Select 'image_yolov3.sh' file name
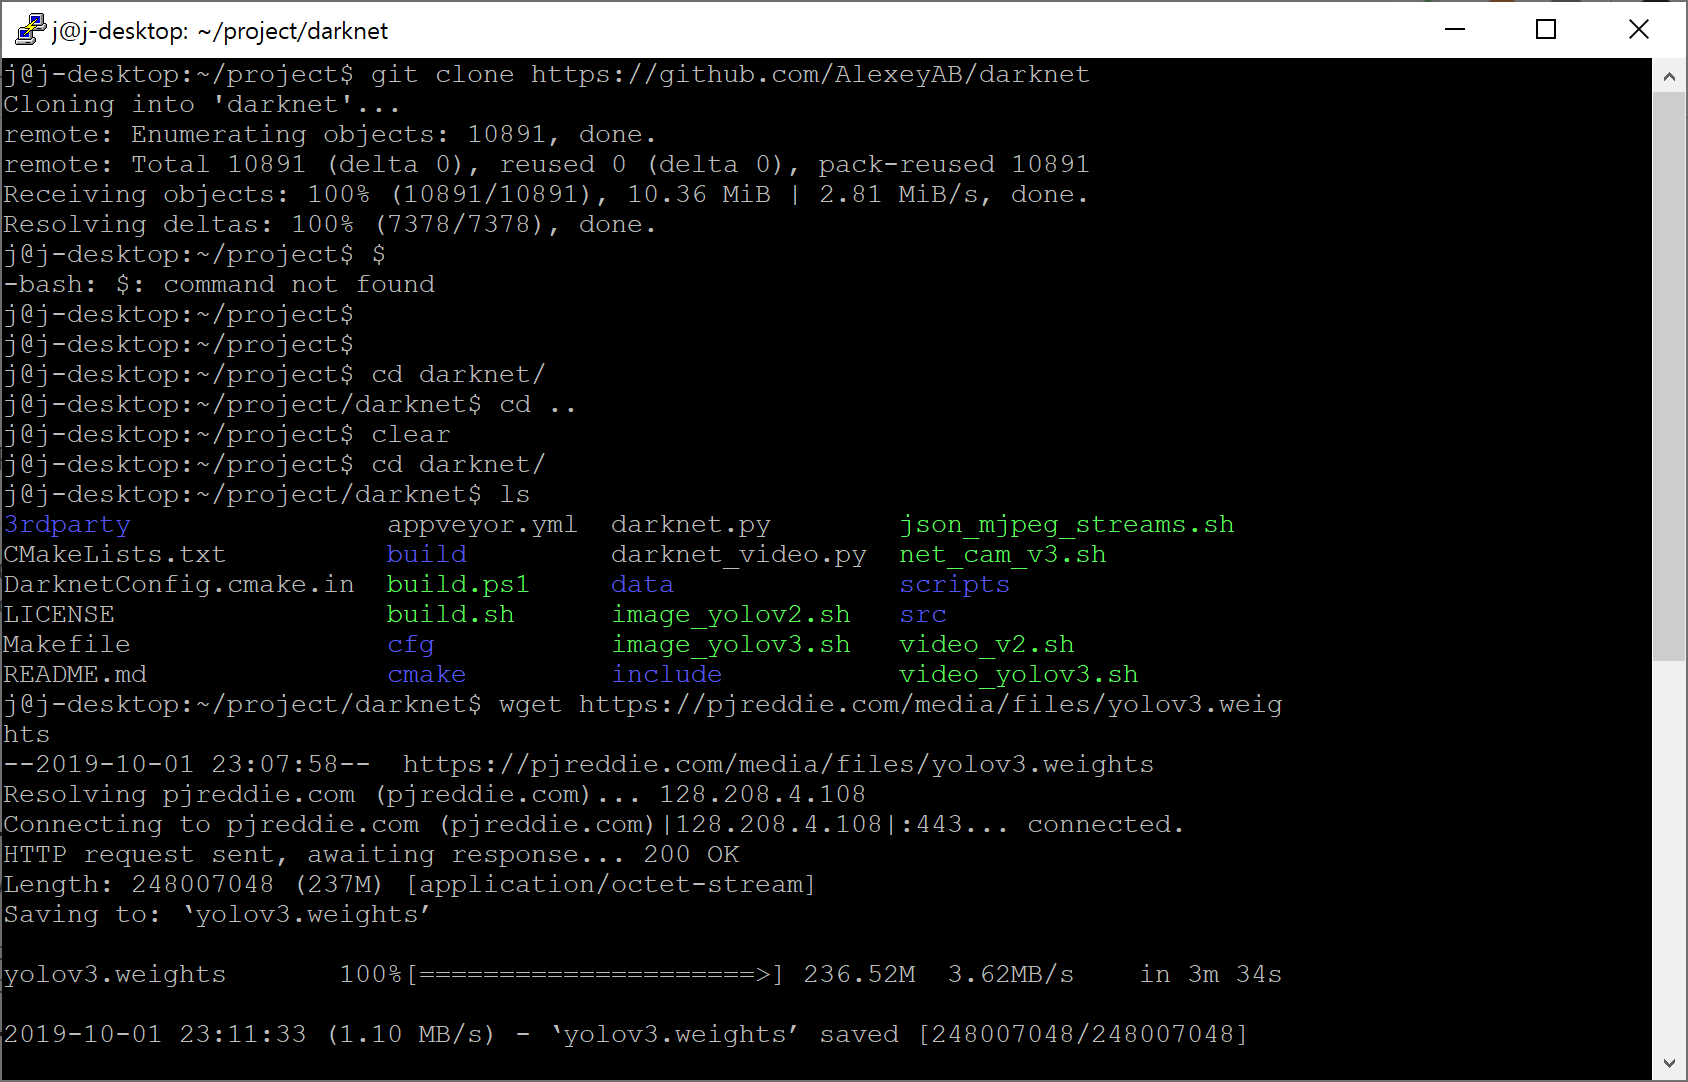 coord(731,645)
